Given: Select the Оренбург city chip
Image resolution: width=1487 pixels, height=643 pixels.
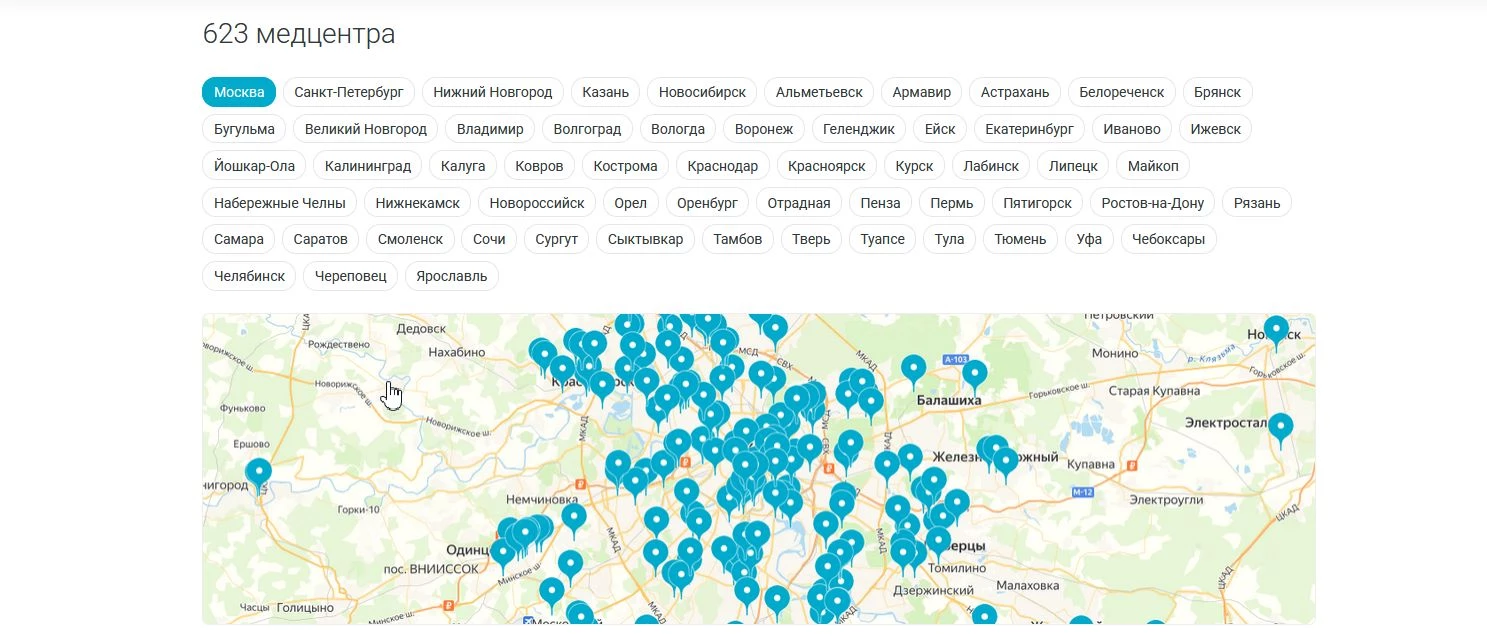Looking at the screenshot, I should pos(707,203).
